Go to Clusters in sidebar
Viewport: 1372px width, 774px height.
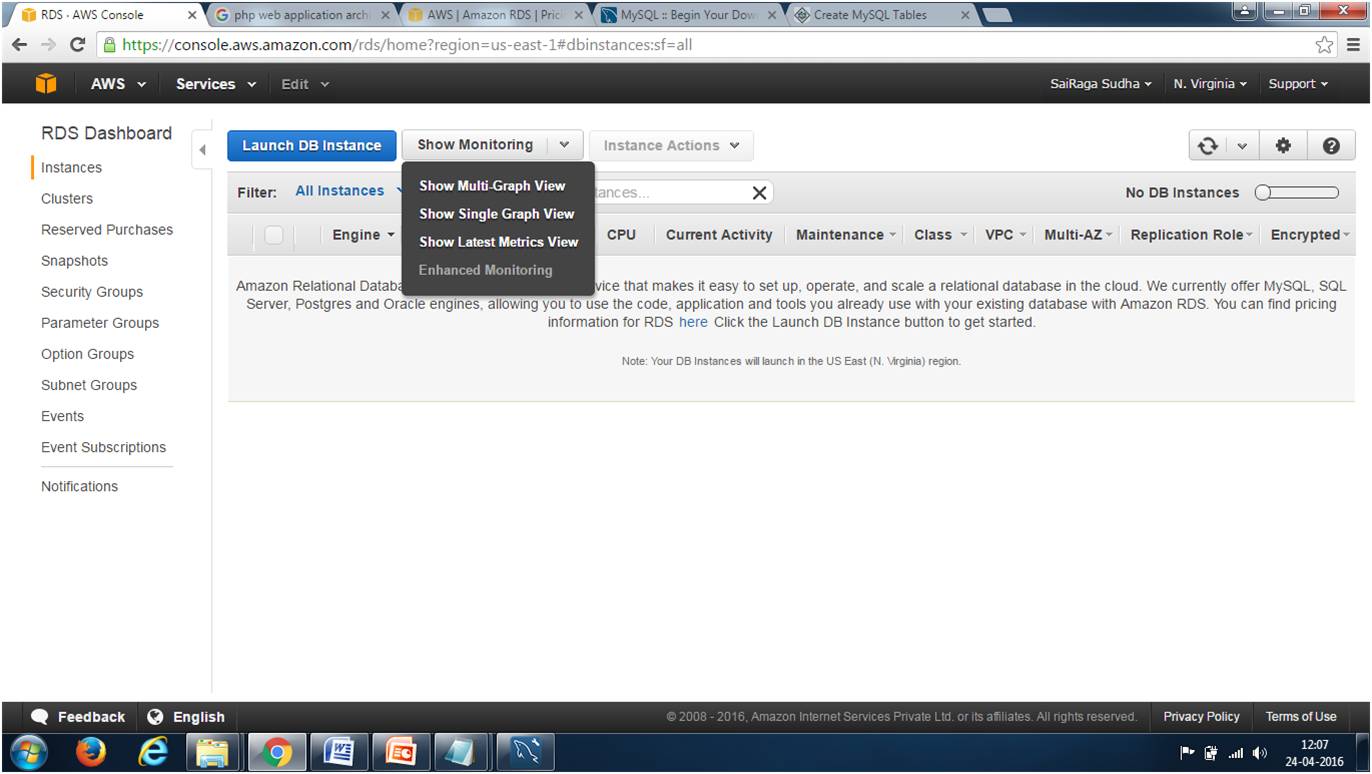pos(67,199)
